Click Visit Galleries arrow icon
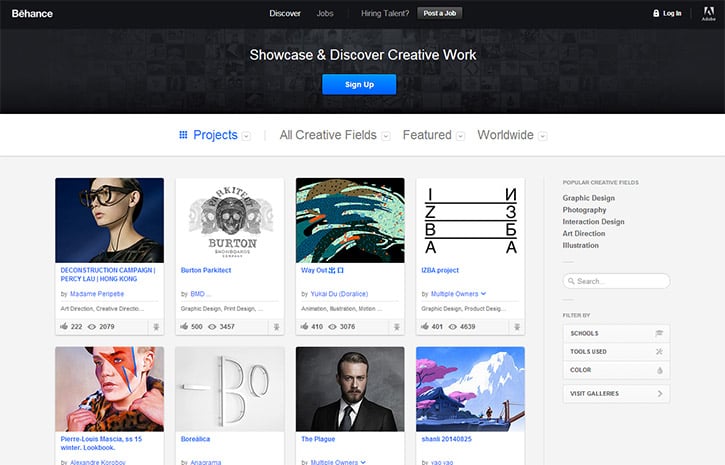Image resolution: width=725 pixels, height=465 pixels. tap(660, 394)
